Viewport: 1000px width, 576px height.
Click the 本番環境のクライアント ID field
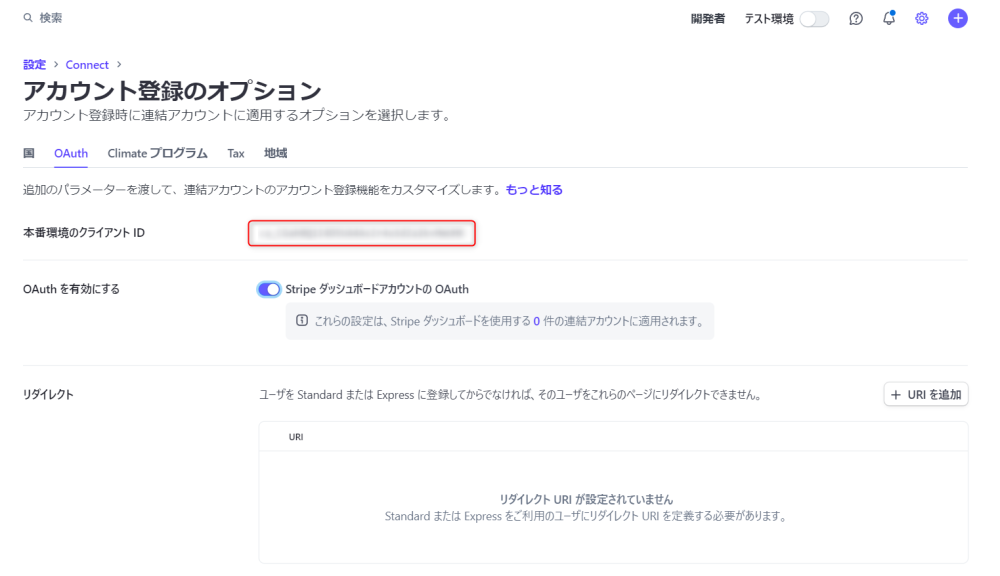[x=361, y=233]
